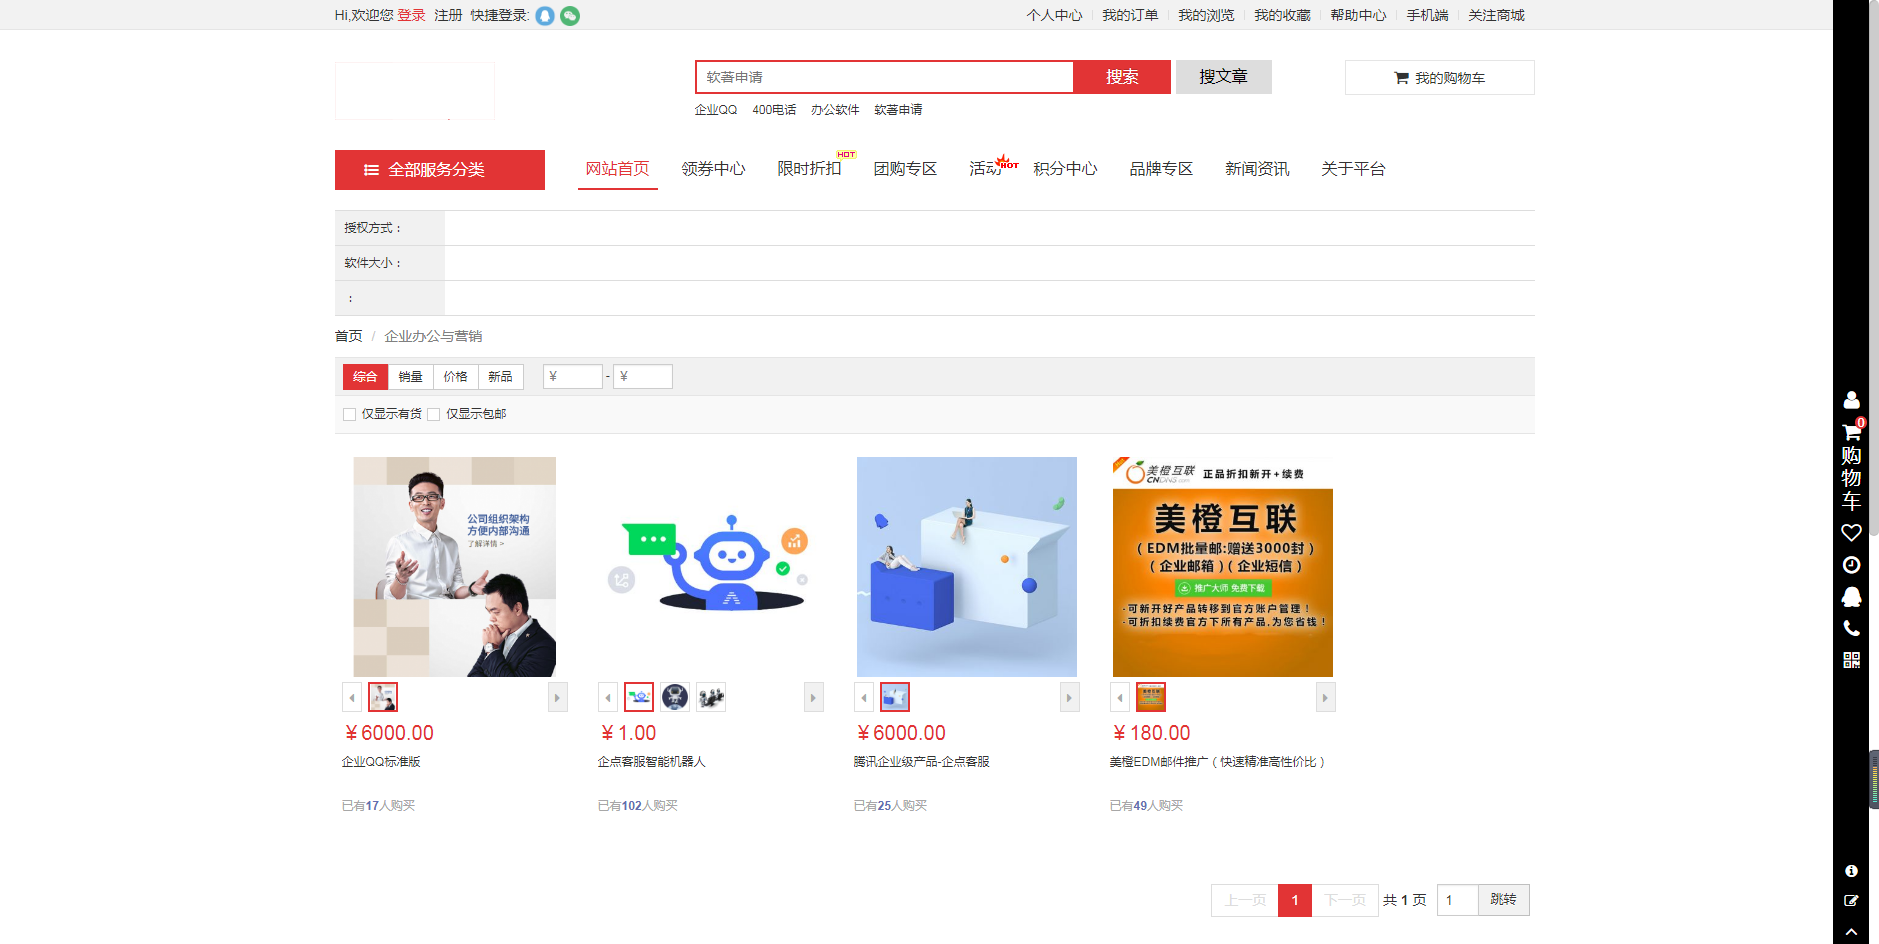The width and height of the screenshot is (1879, 944).
Task: Sort by 销量
Action: pos(410,377)
